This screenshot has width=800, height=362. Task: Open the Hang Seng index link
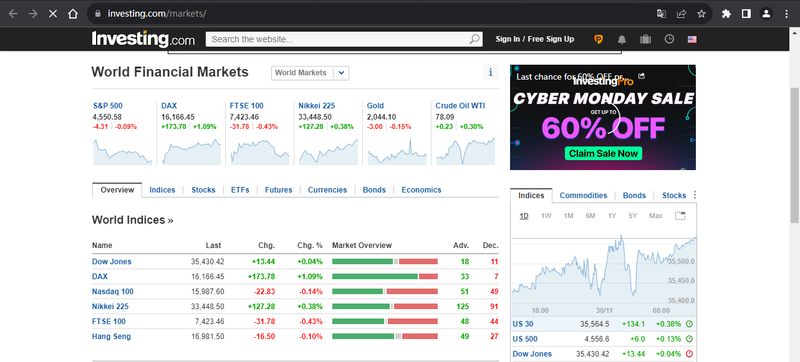(111, 337)
